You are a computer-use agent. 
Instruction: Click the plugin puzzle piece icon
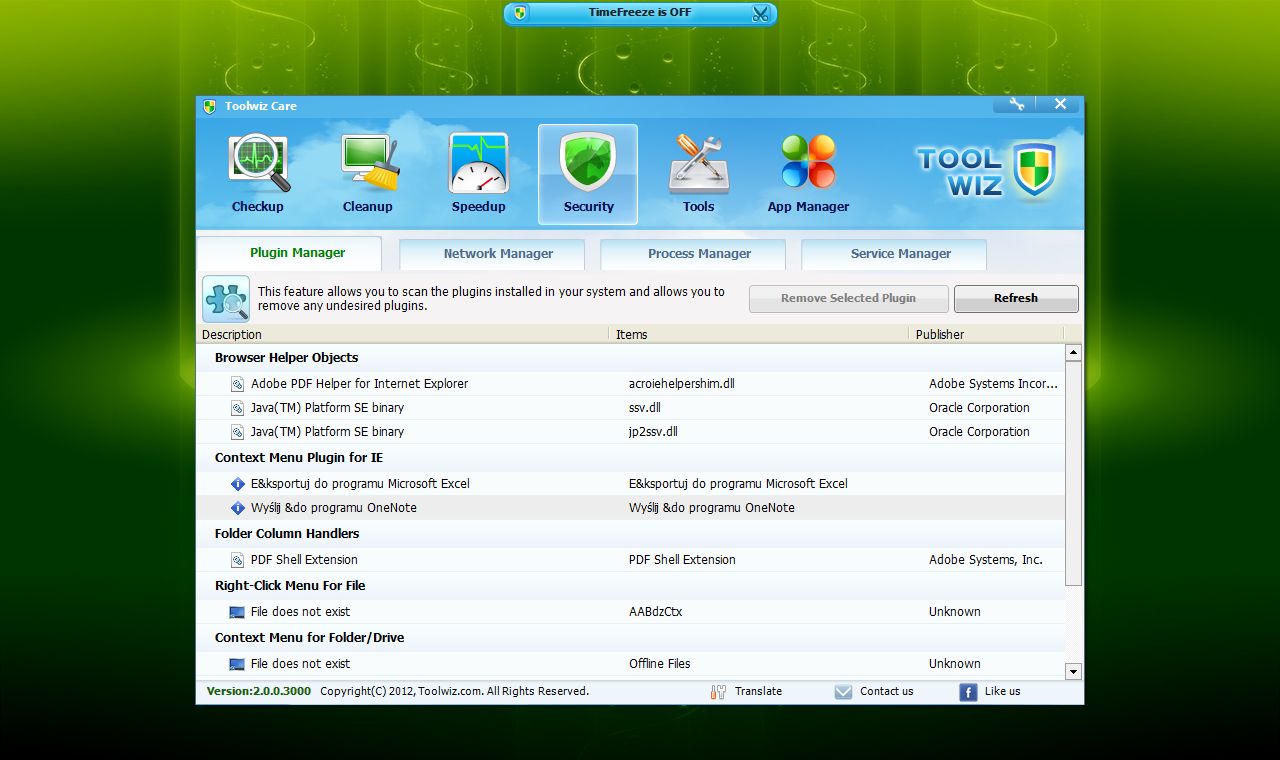(226, 299)
